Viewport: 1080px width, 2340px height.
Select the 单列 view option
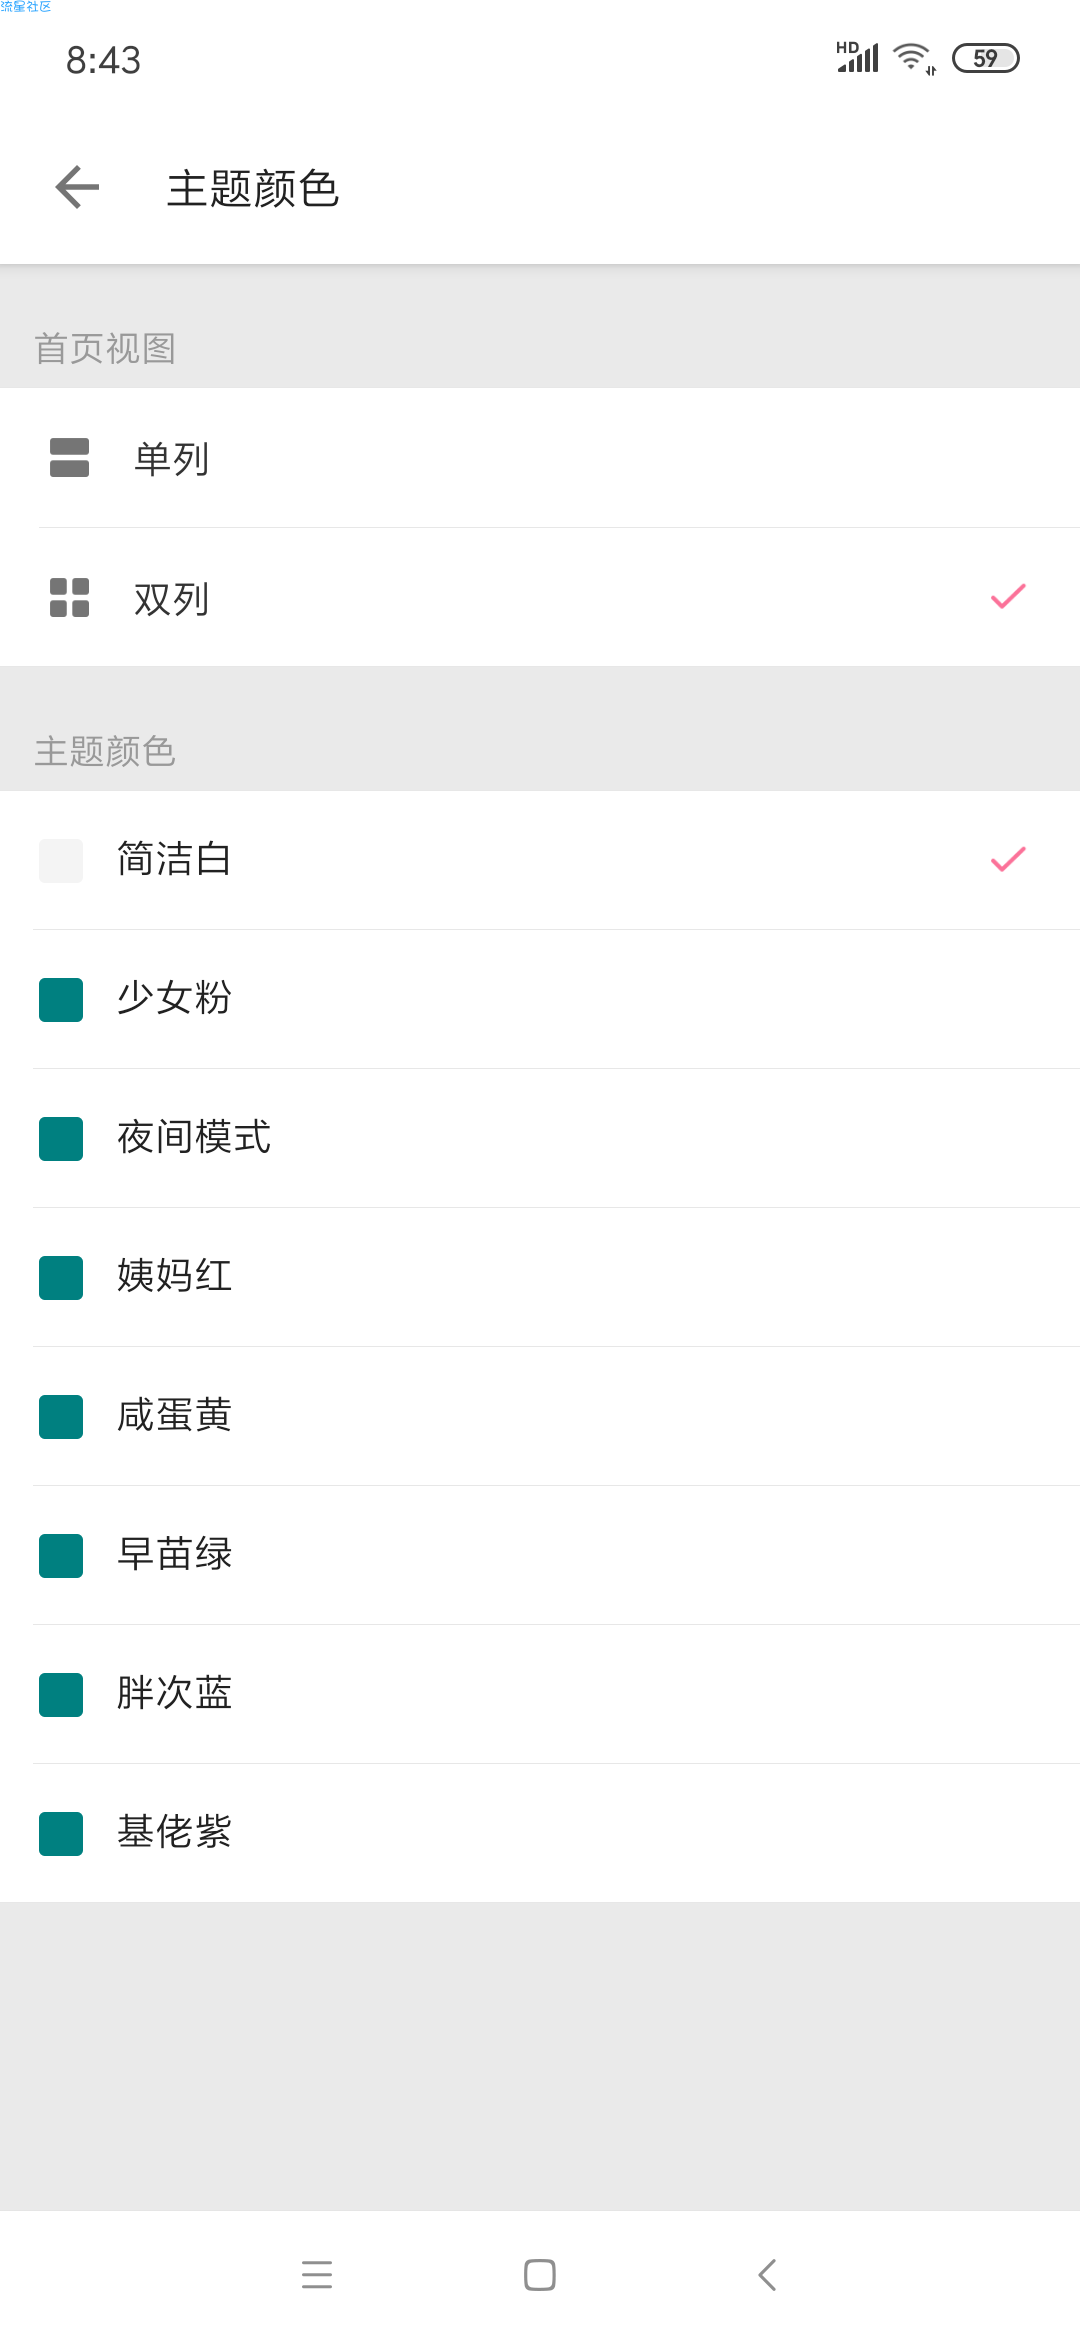click(540, 458)
